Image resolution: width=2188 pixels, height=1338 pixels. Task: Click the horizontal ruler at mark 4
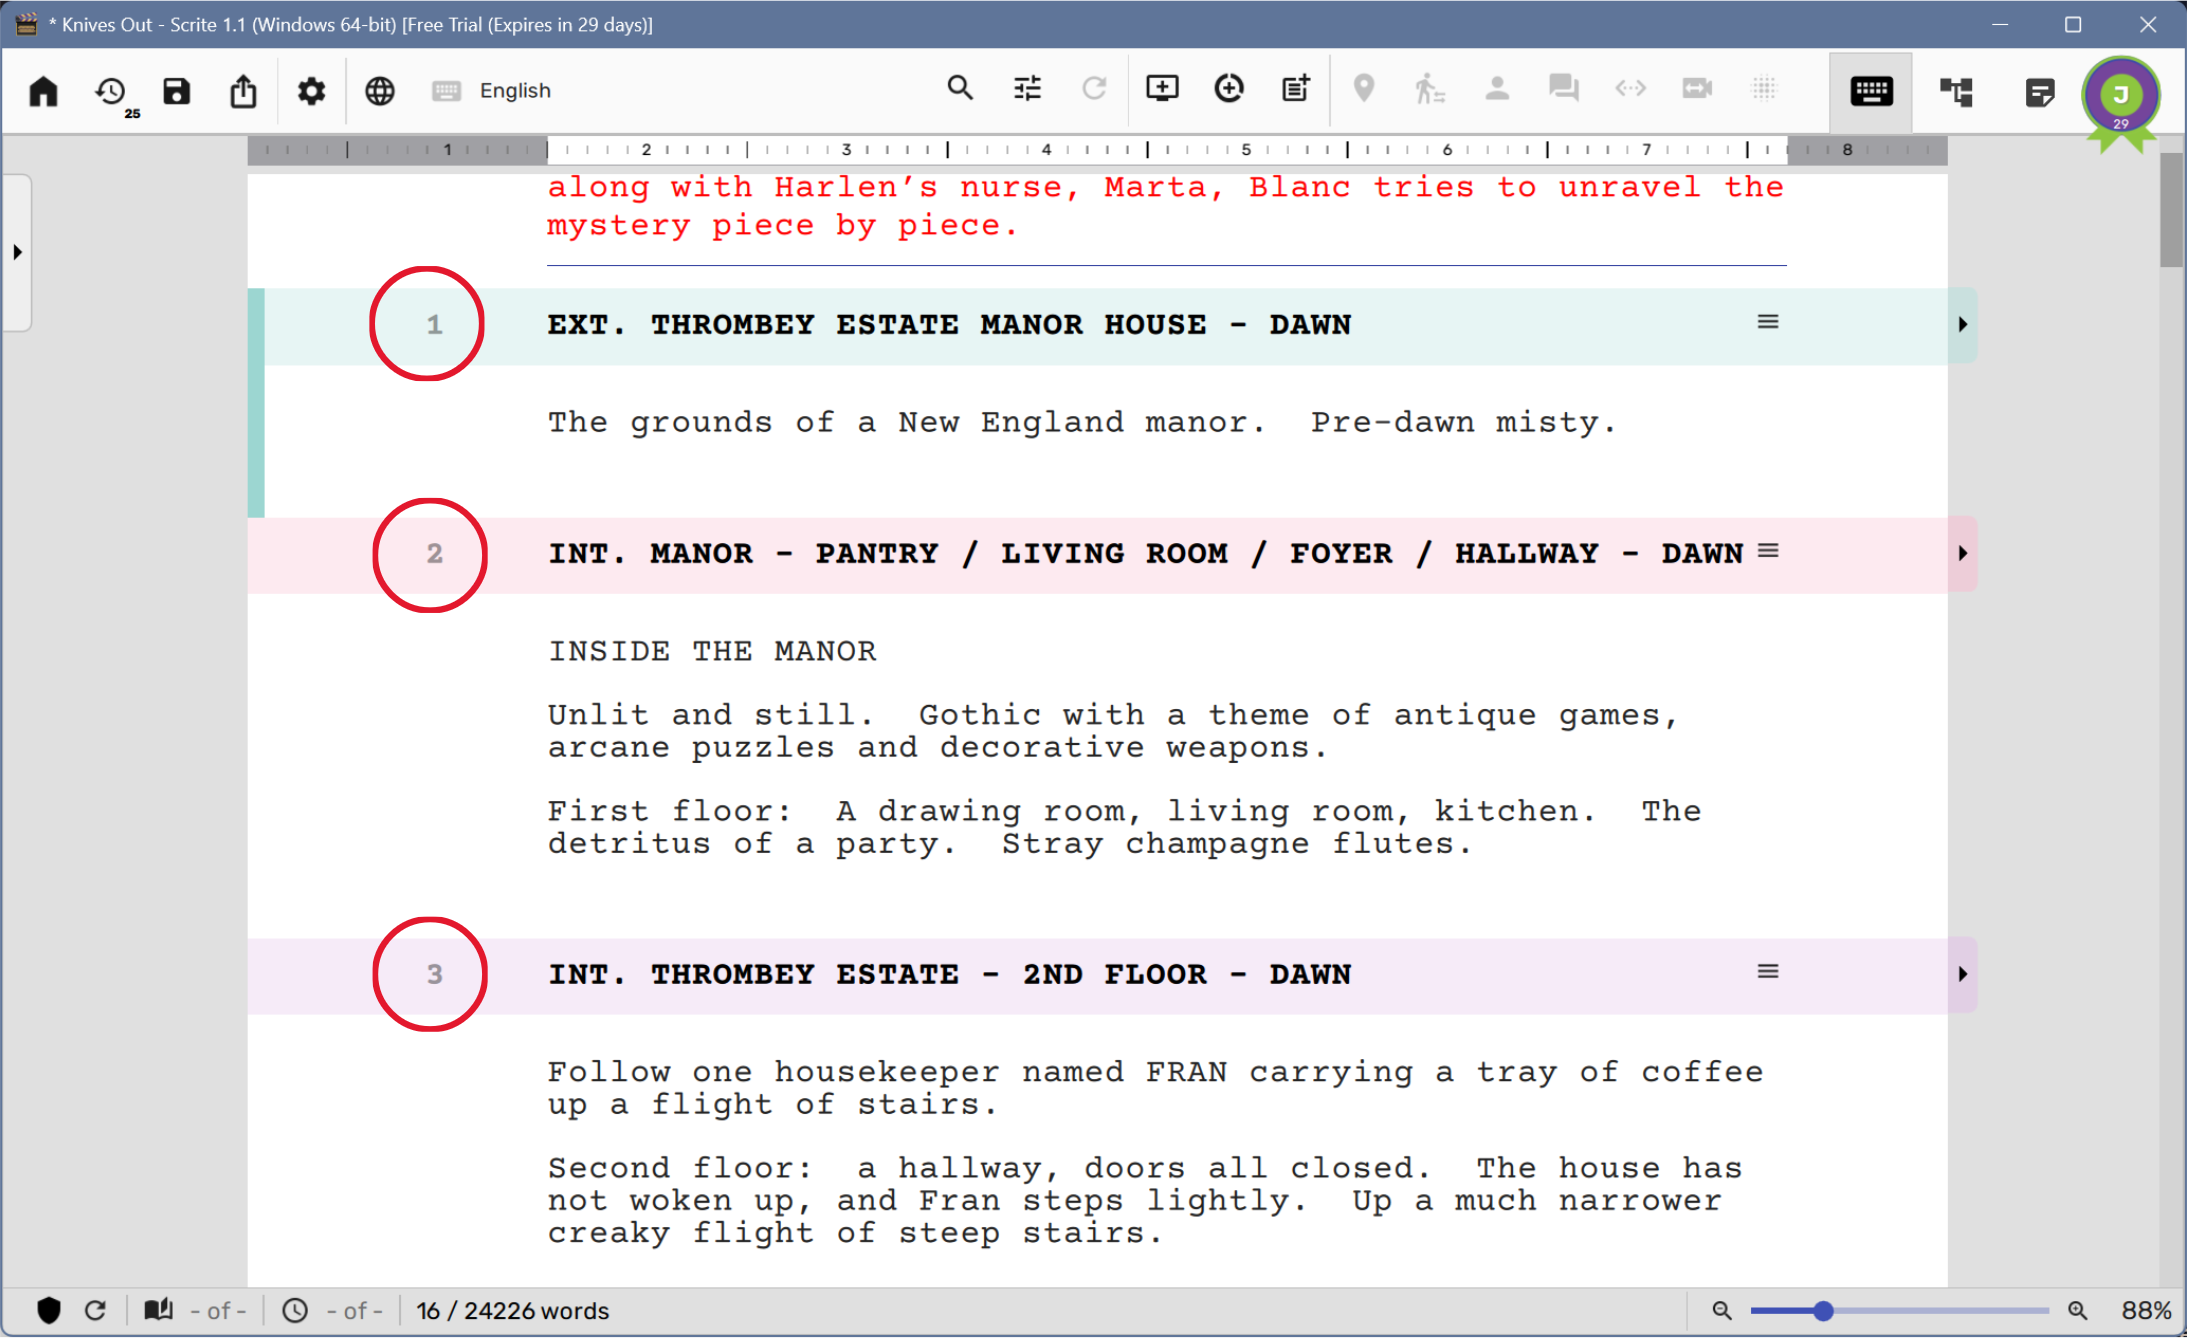pyautogui.click(x=1046, y=149)
